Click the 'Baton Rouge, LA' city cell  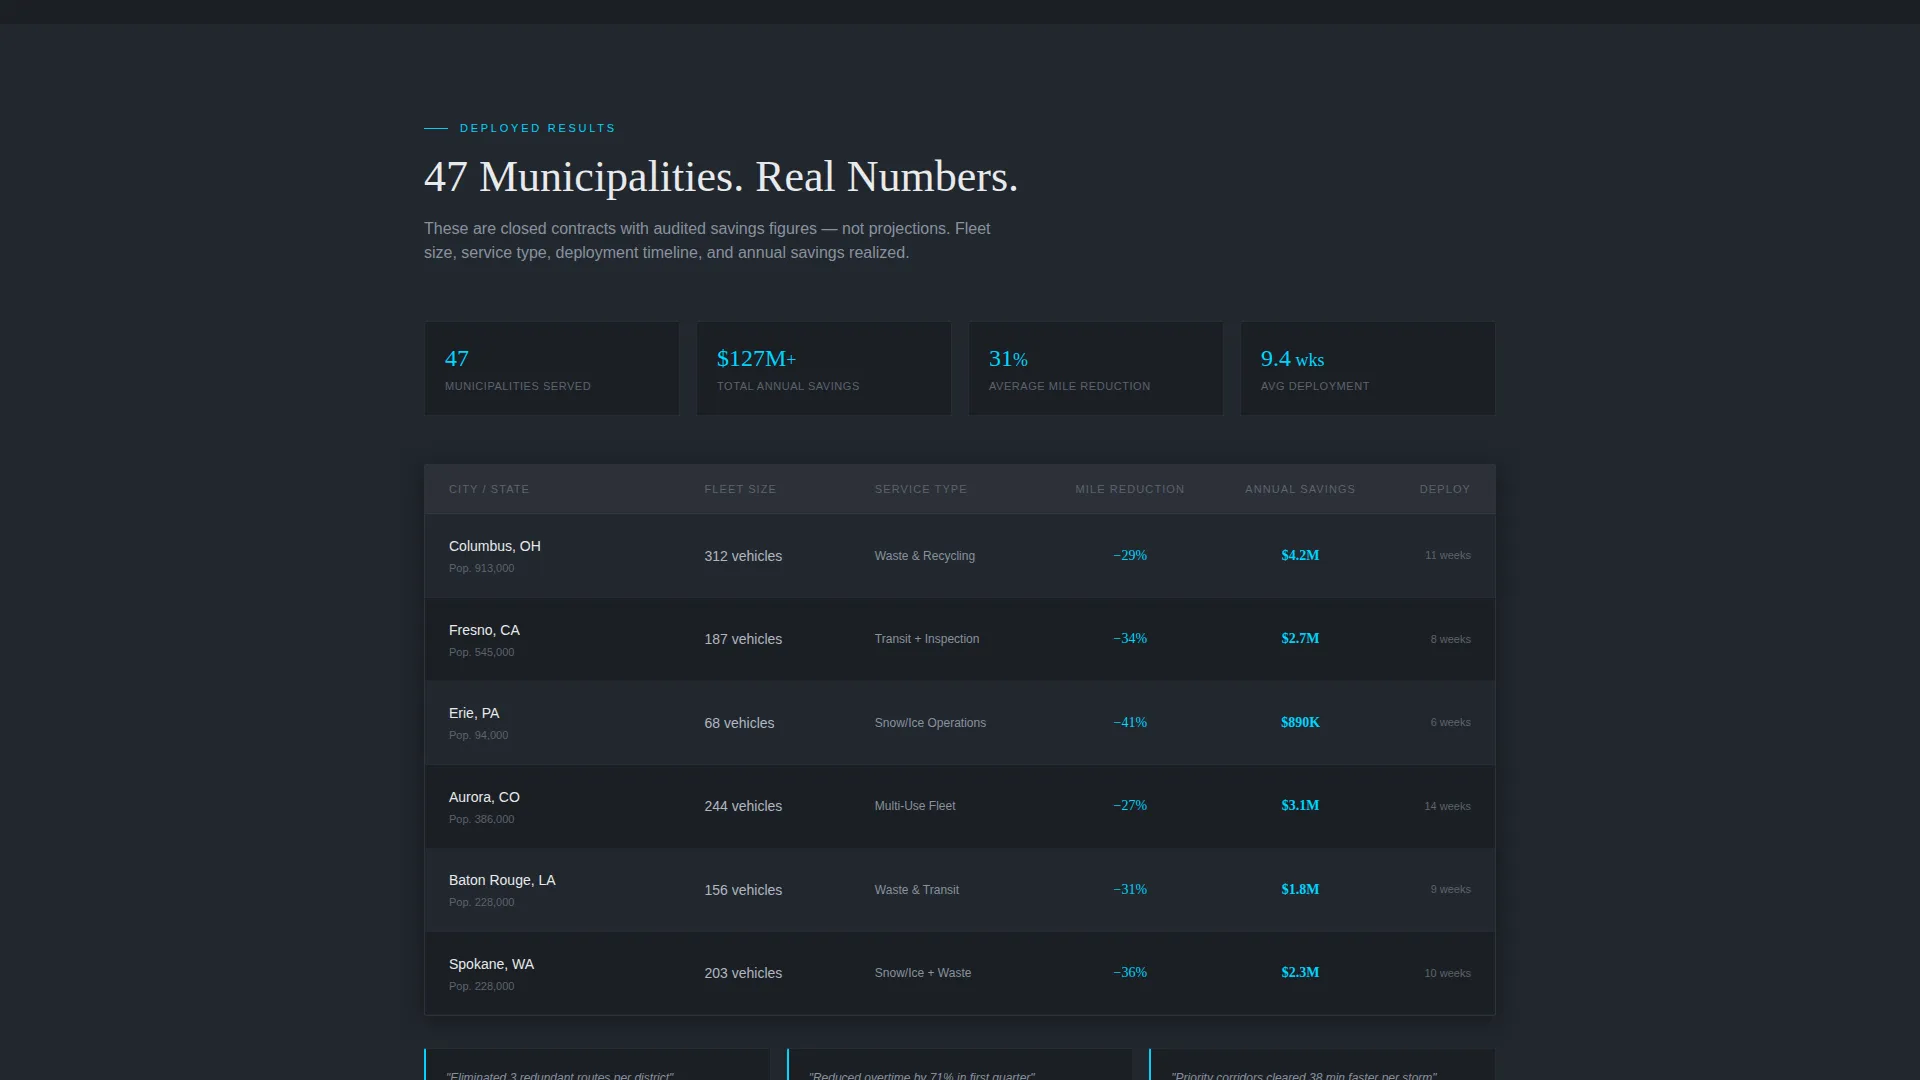pos(502,880)
